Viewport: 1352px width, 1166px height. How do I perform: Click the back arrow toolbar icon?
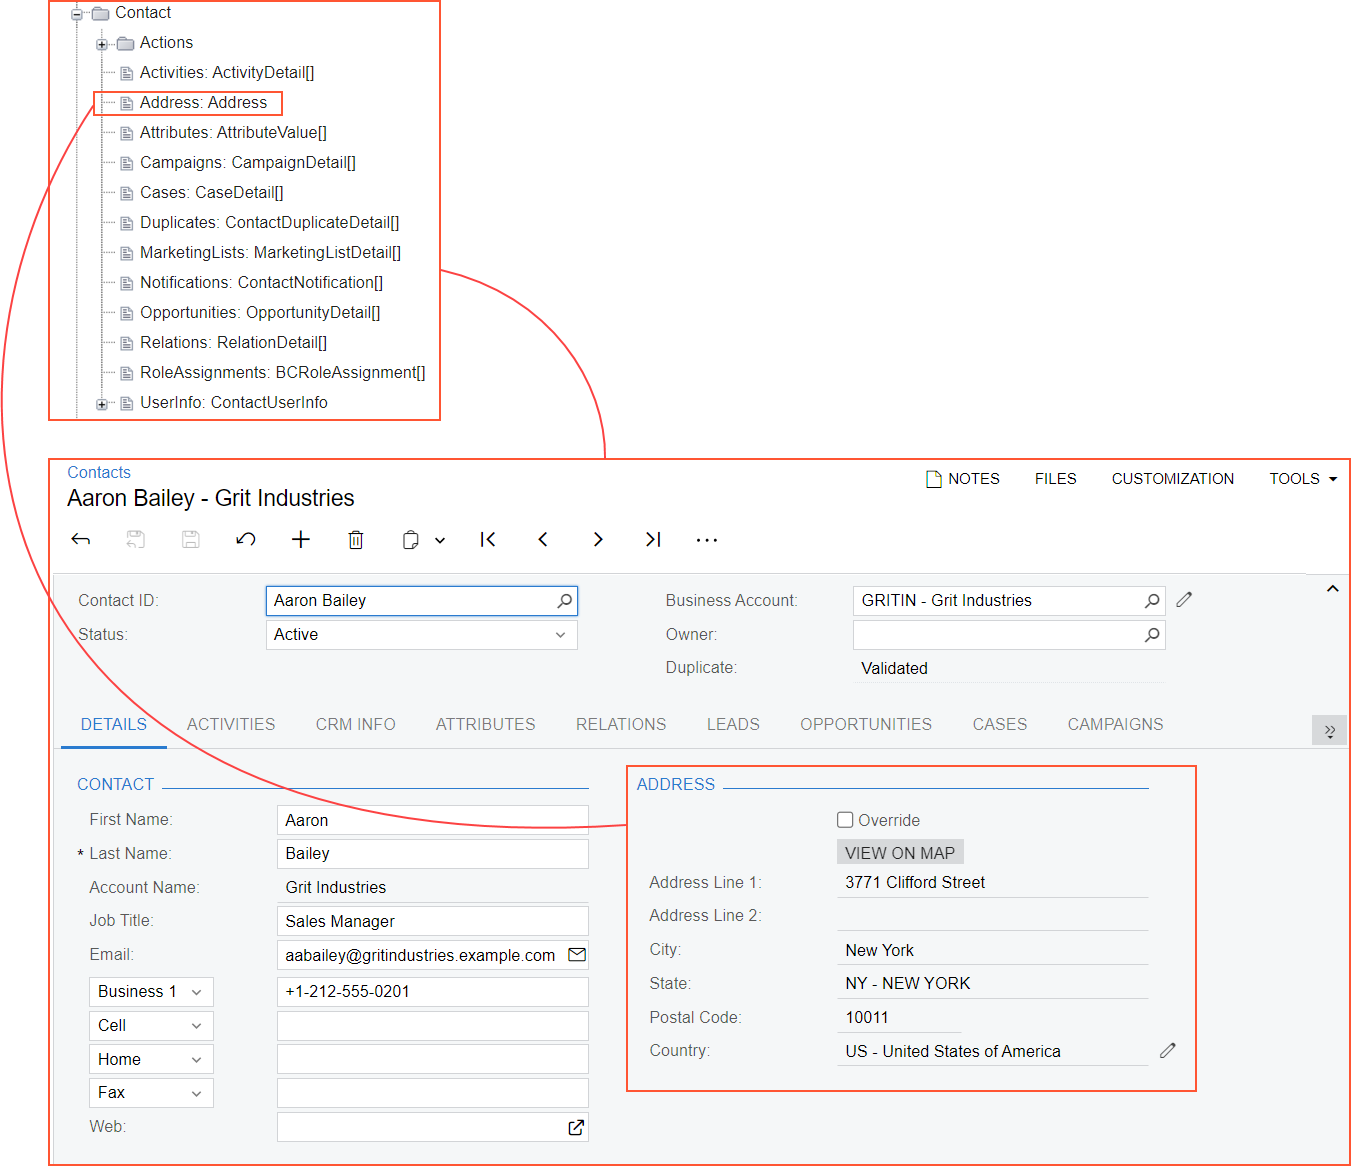point(81,540)
